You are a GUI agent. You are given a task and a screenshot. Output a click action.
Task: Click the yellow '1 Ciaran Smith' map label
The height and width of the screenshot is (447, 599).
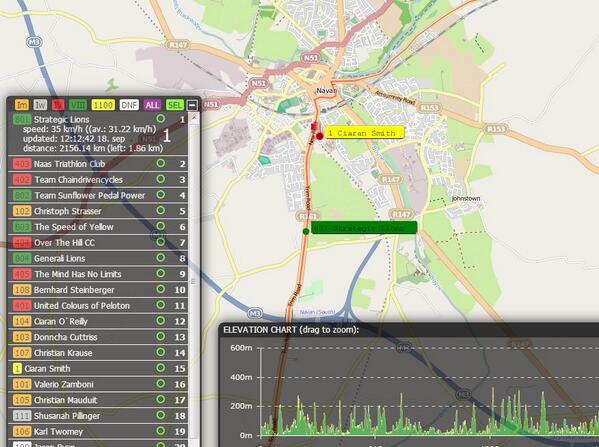click(364, 133)
